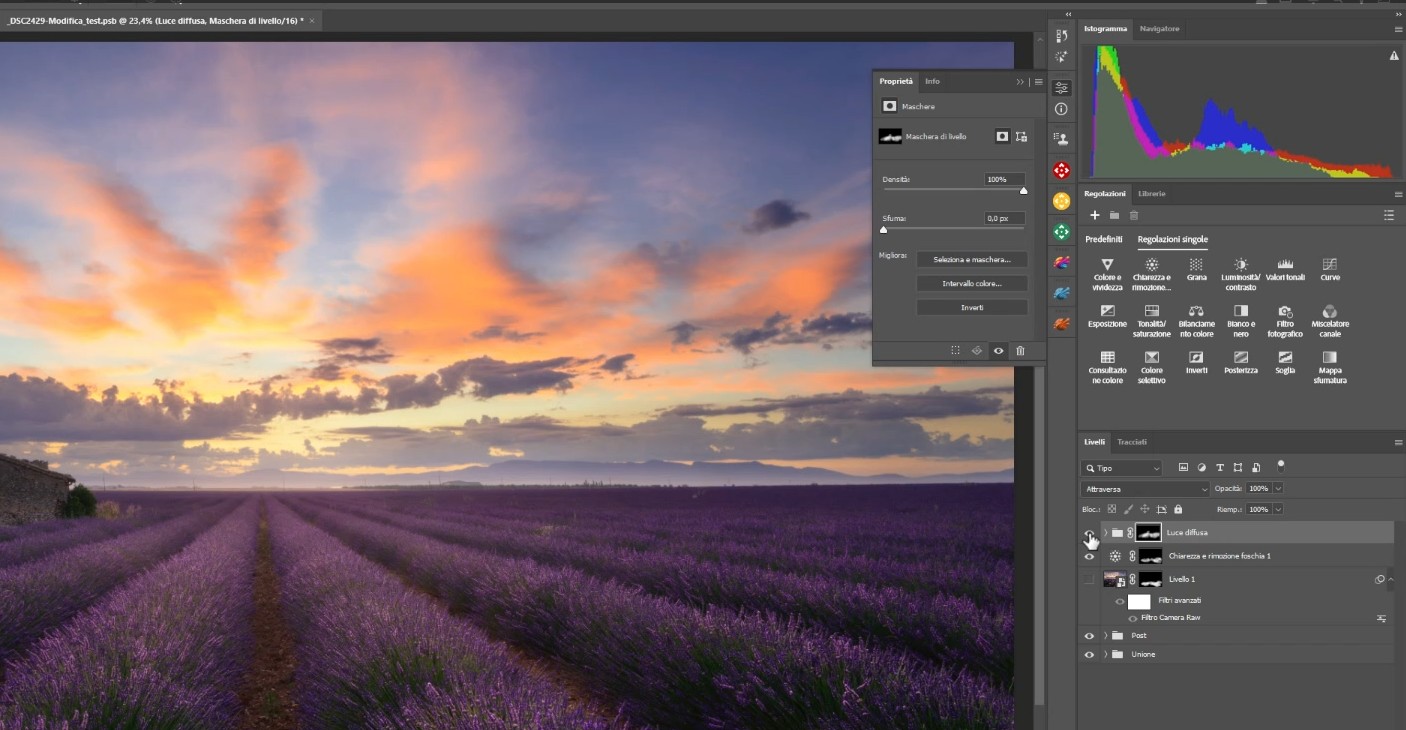Expand the Luce diffusa group
The height and width of the screenshot is (730, 1406).
coord(1105,533)
